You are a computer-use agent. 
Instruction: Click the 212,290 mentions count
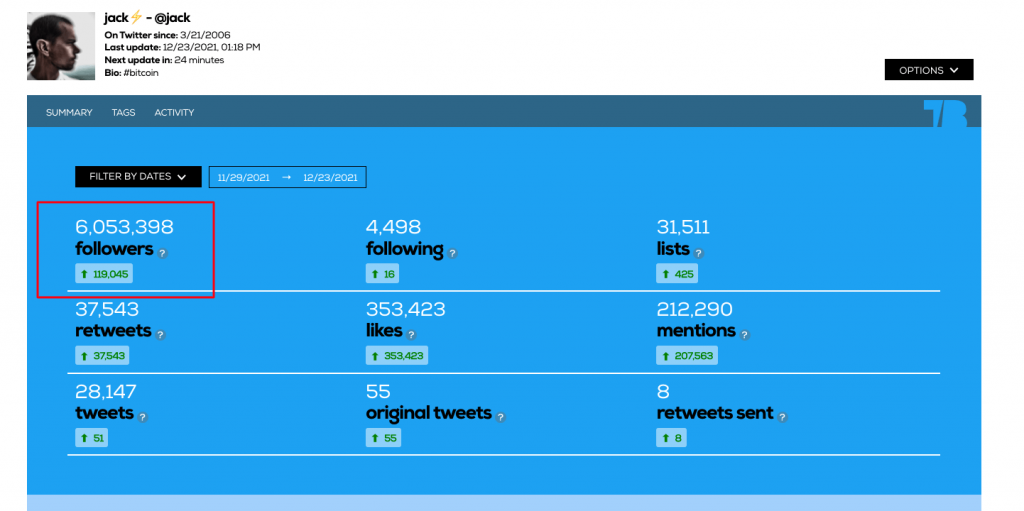pos(695,309)
